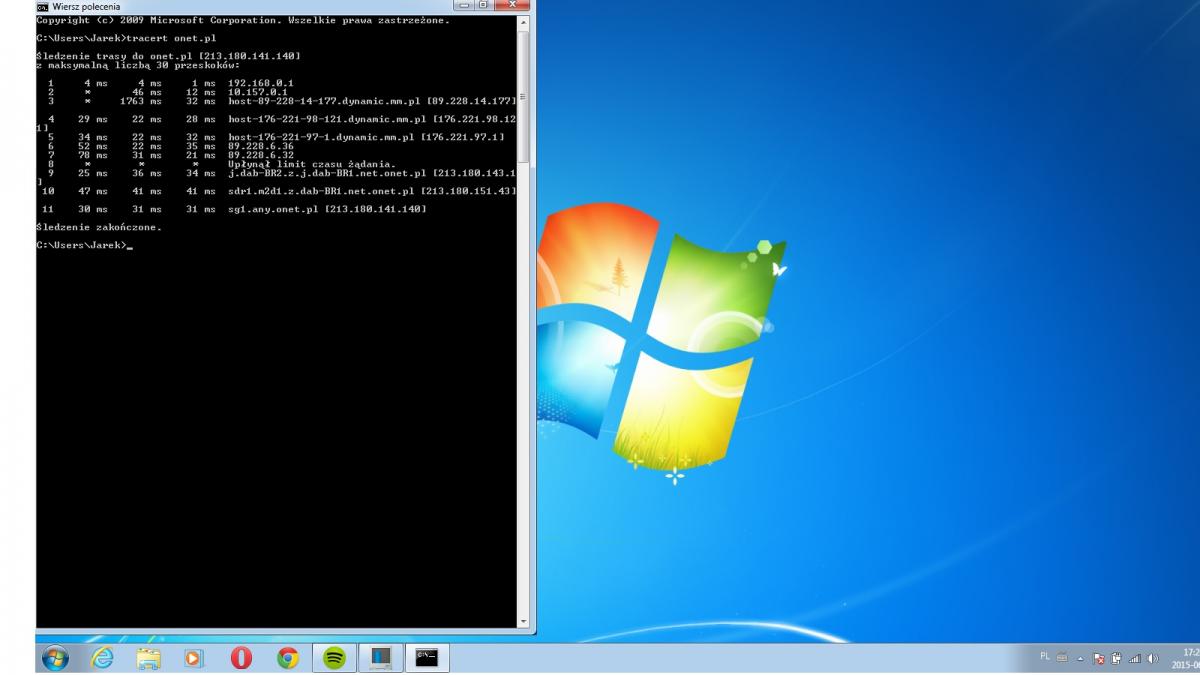Launch the Opera browser from taskbar
Image resolution: width=1200 pixels, height=675 pixels.
241,658
